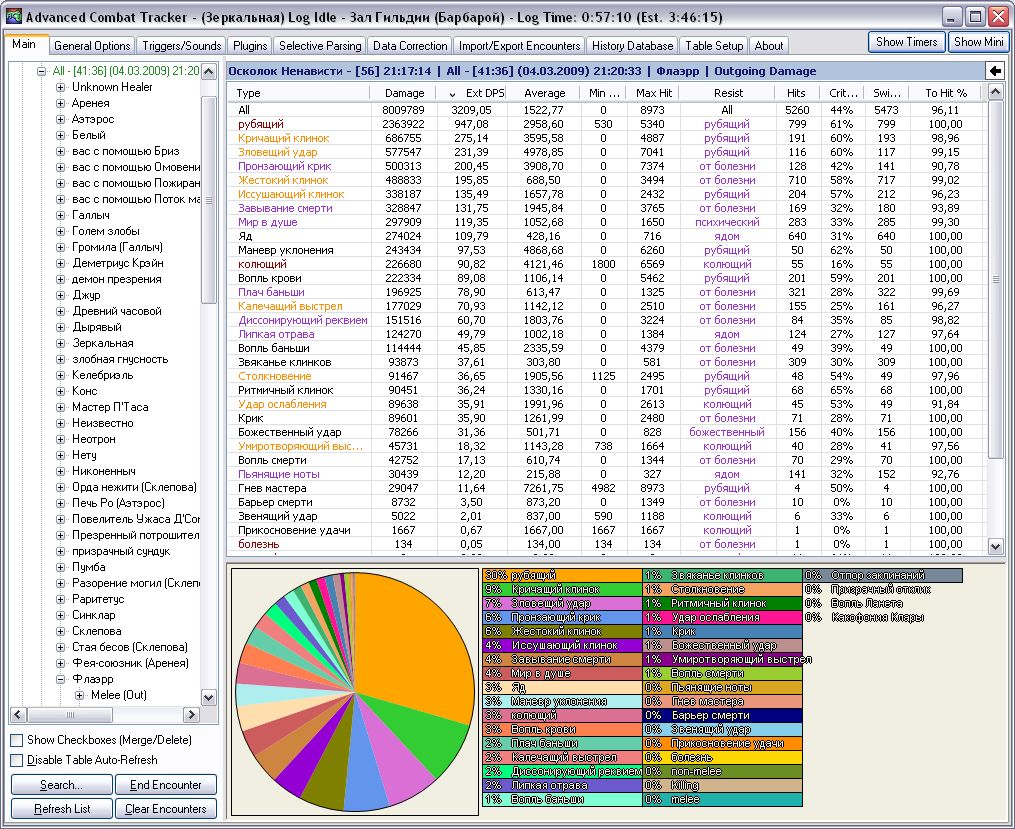Collapse the All [41:36] encounter node

tap(41, 71)
